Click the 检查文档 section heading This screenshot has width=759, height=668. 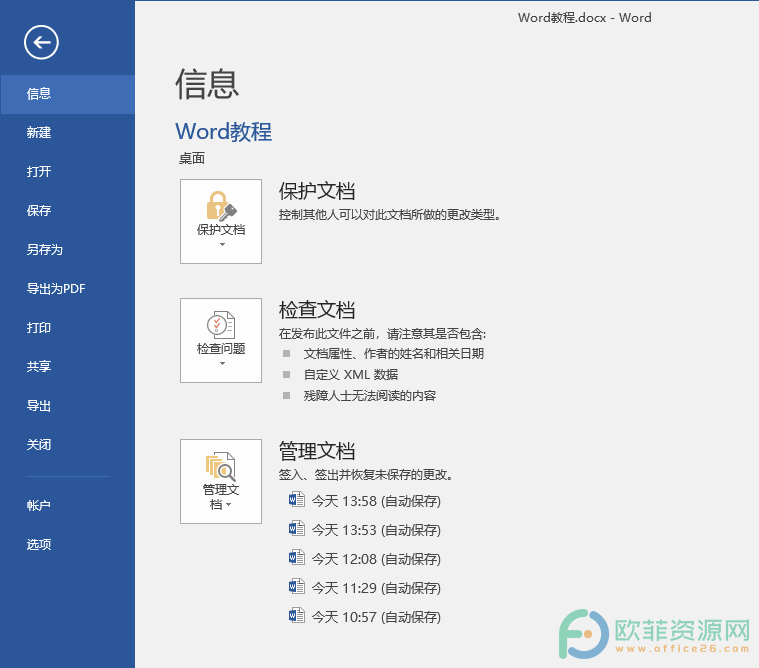[317, 310]
